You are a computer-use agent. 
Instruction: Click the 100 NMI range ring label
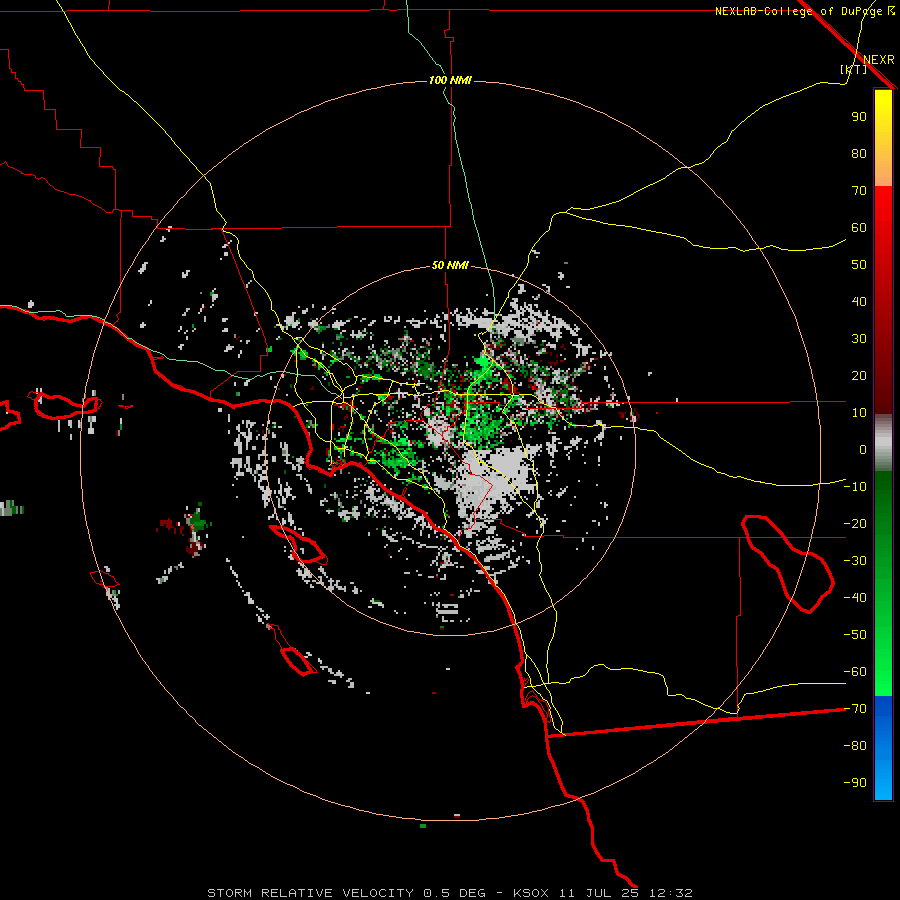450,80
